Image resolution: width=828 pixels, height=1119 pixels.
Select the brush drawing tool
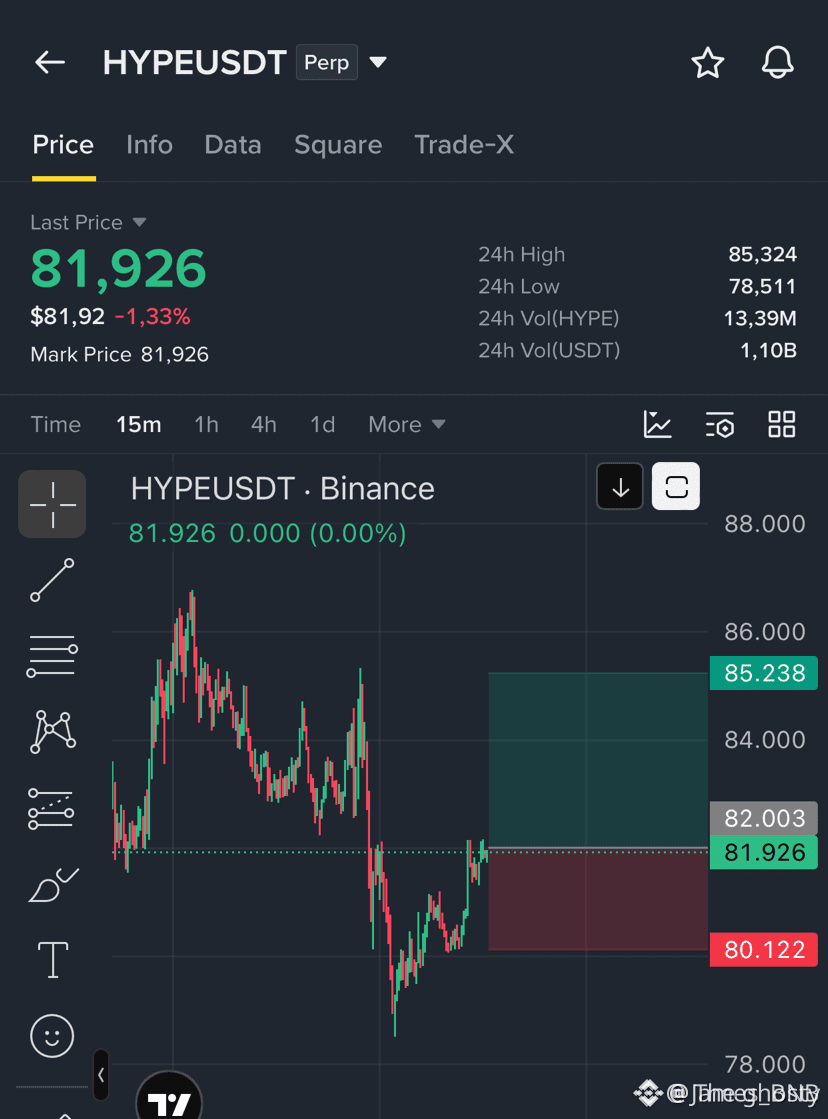click(53, 885)
